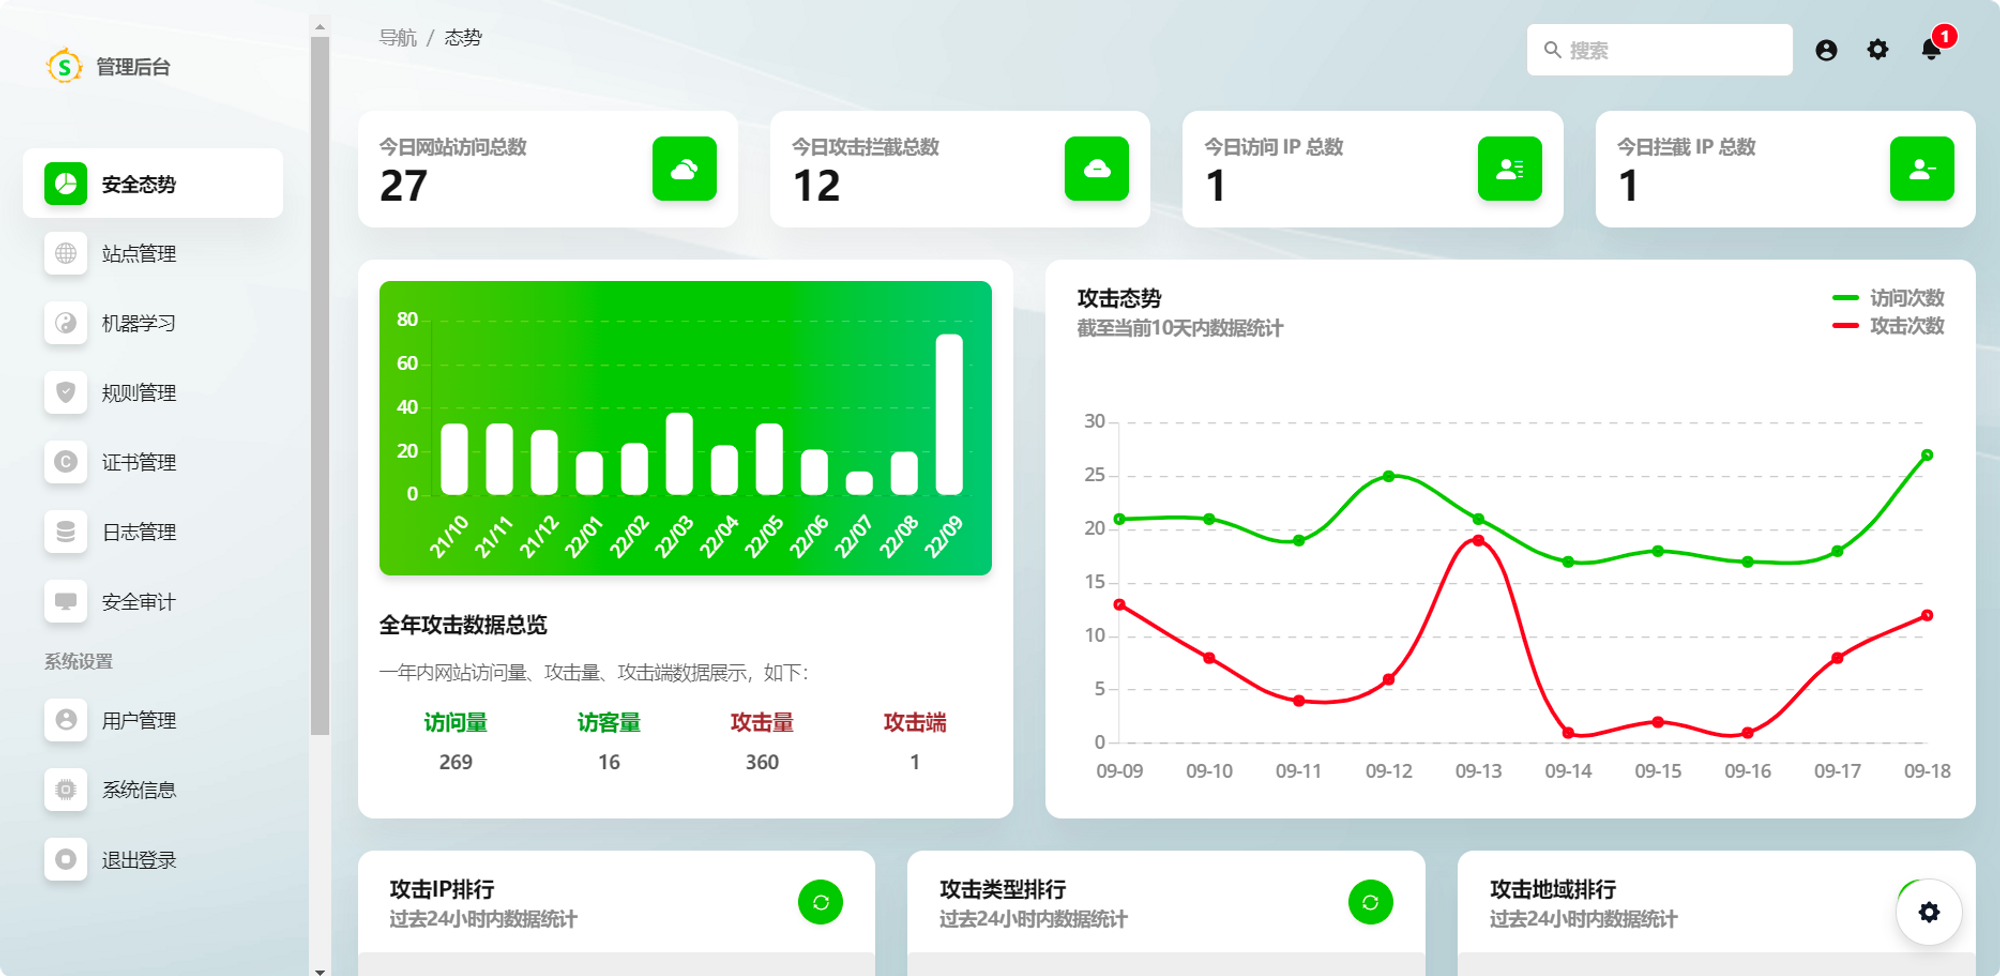Click the 系统设置 section label
2000x976 pixels.
click(78, 661)
